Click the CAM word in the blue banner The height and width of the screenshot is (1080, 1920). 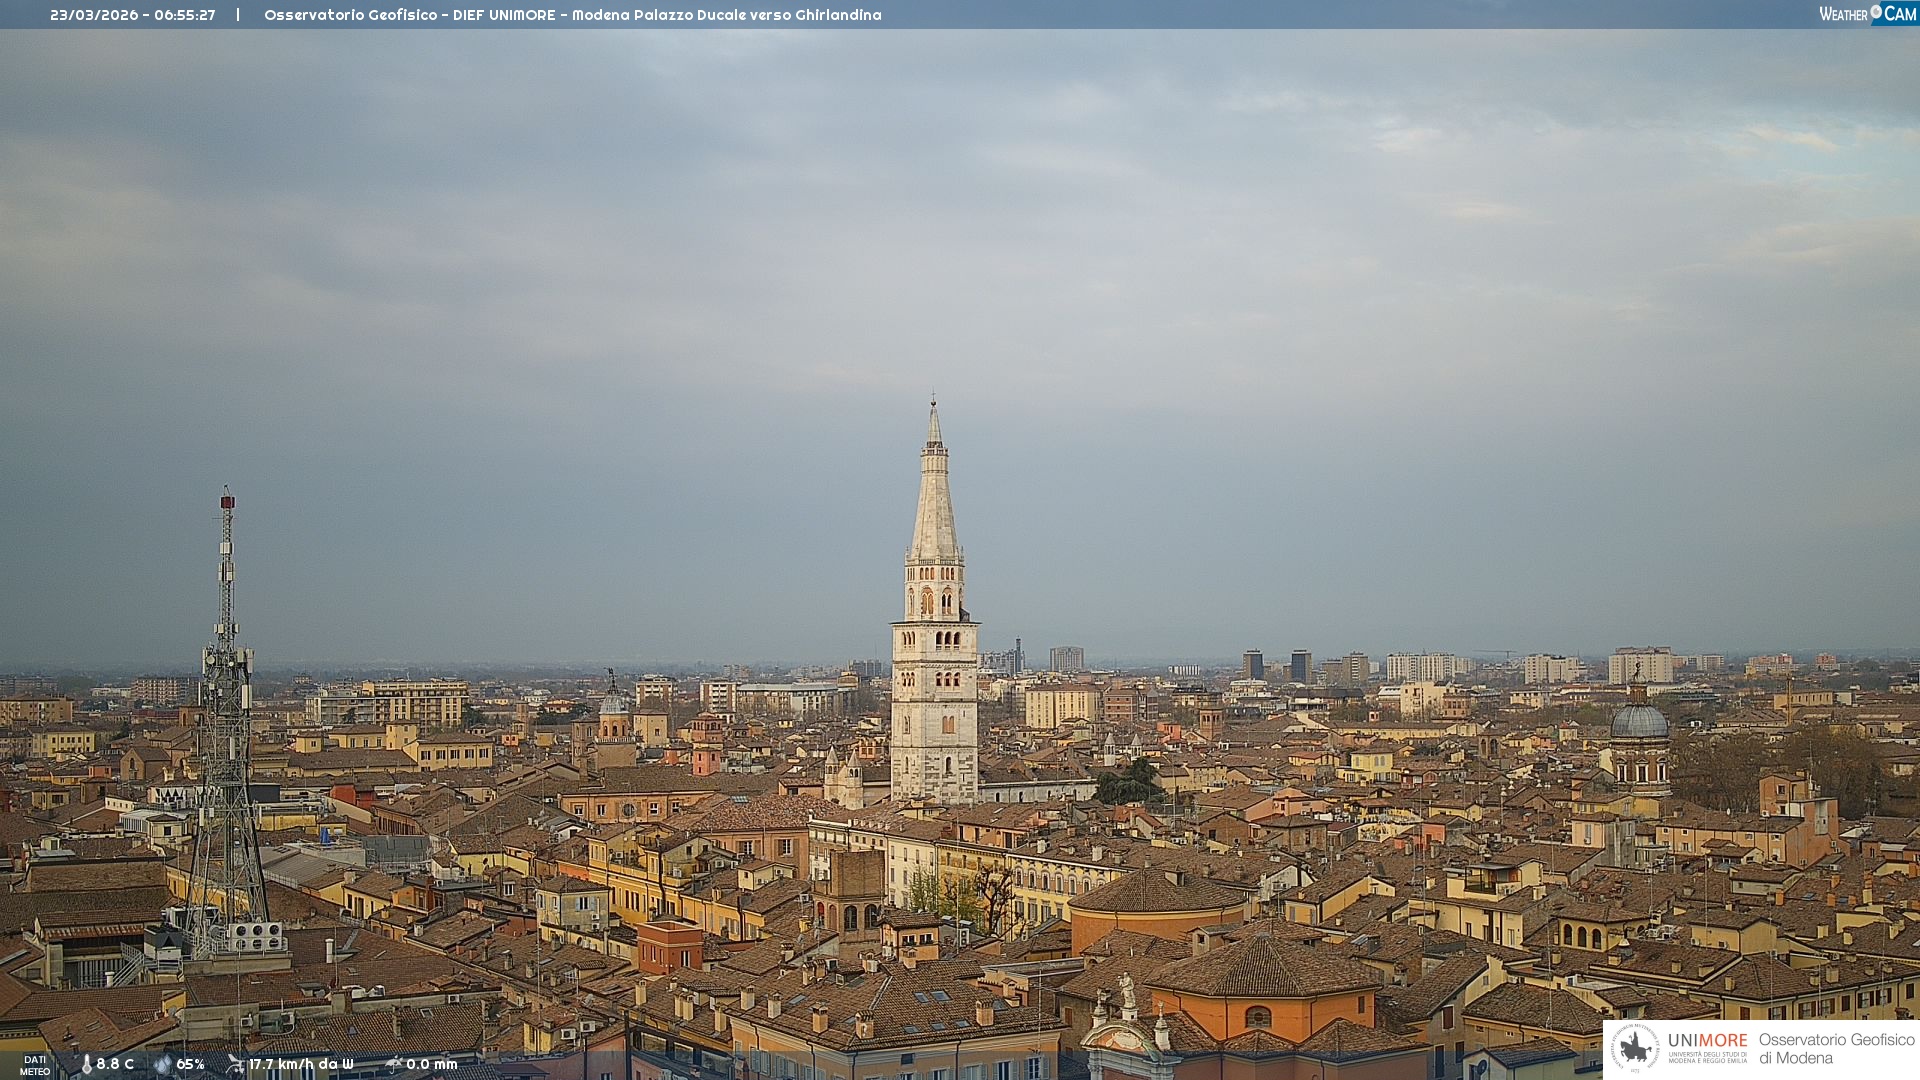click(x=1899, y=14)
